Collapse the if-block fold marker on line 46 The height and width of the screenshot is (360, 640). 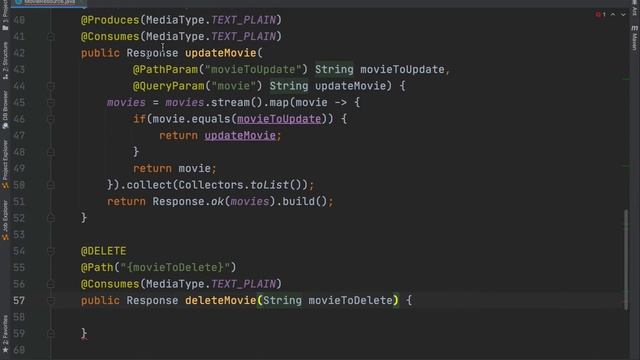(51, 119)
